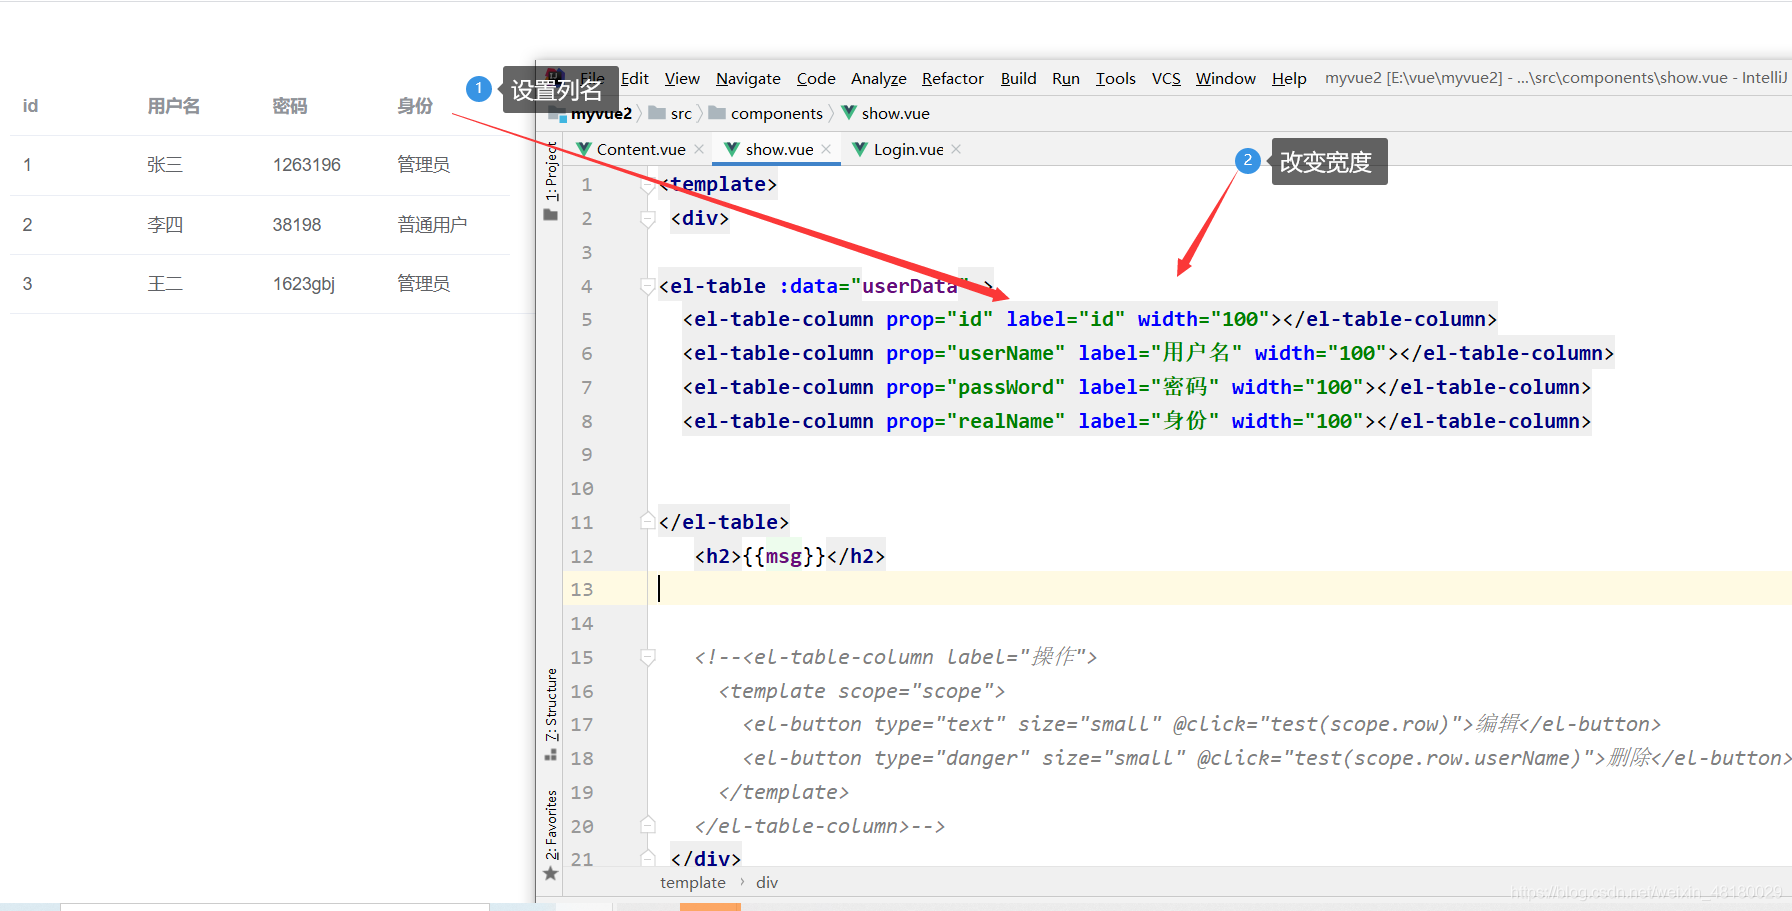Open the Structure tool window
This screenshot has height=911, width=1792.
pyautogui.click(x=551, y=704)
